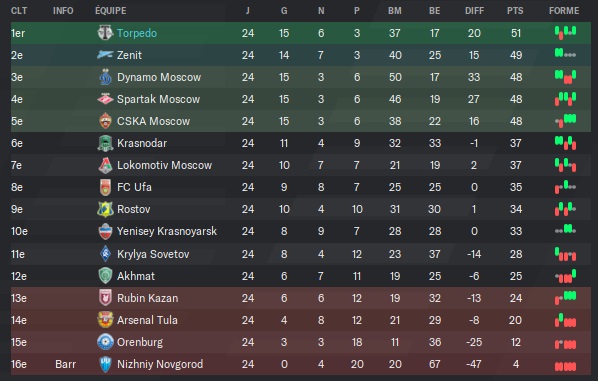
Task: Sort table by PTS column header
Action: click(x=515, y=11)
